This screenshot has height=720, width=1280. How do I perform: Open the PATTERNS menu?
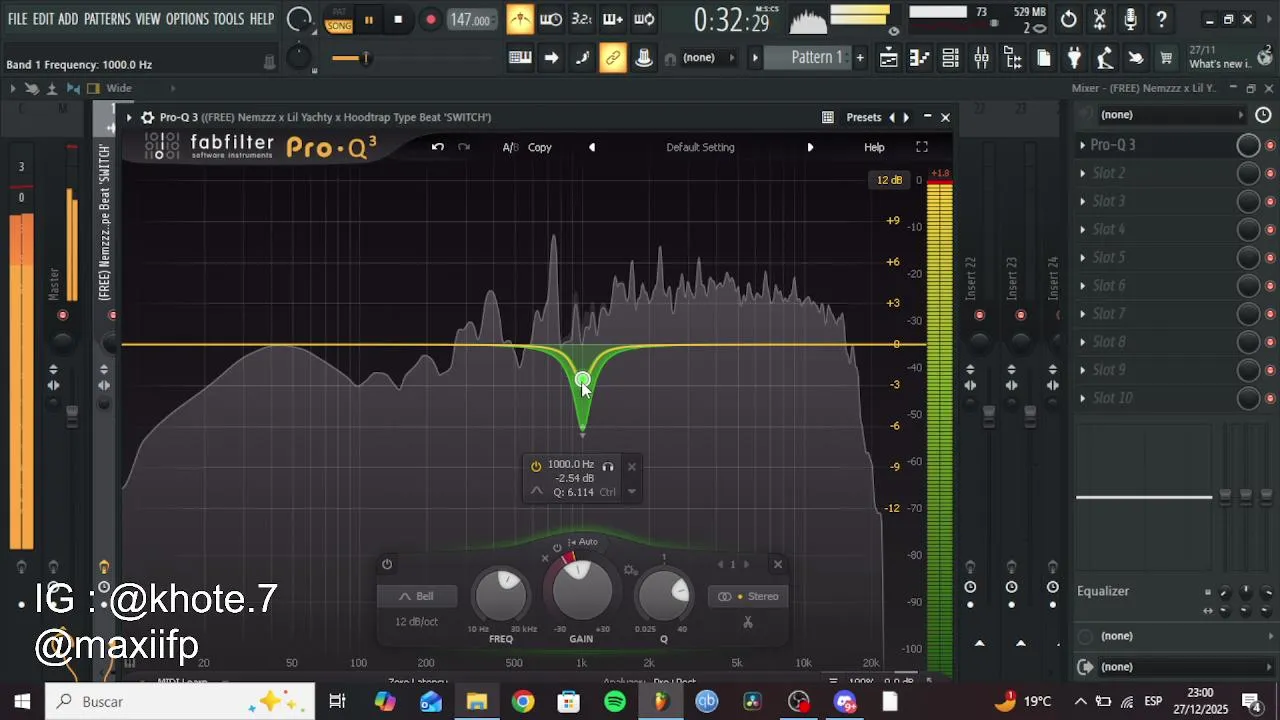coord(107,19)
